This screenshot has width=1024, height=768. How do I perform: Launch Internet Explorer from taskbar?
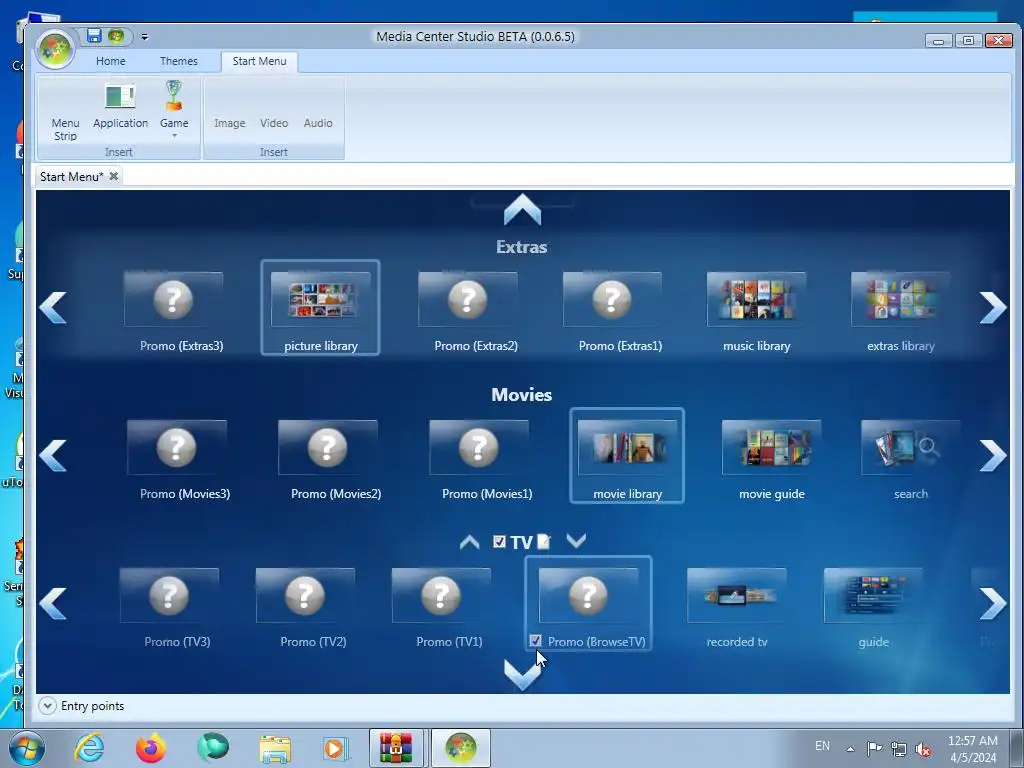pos(89,748)
